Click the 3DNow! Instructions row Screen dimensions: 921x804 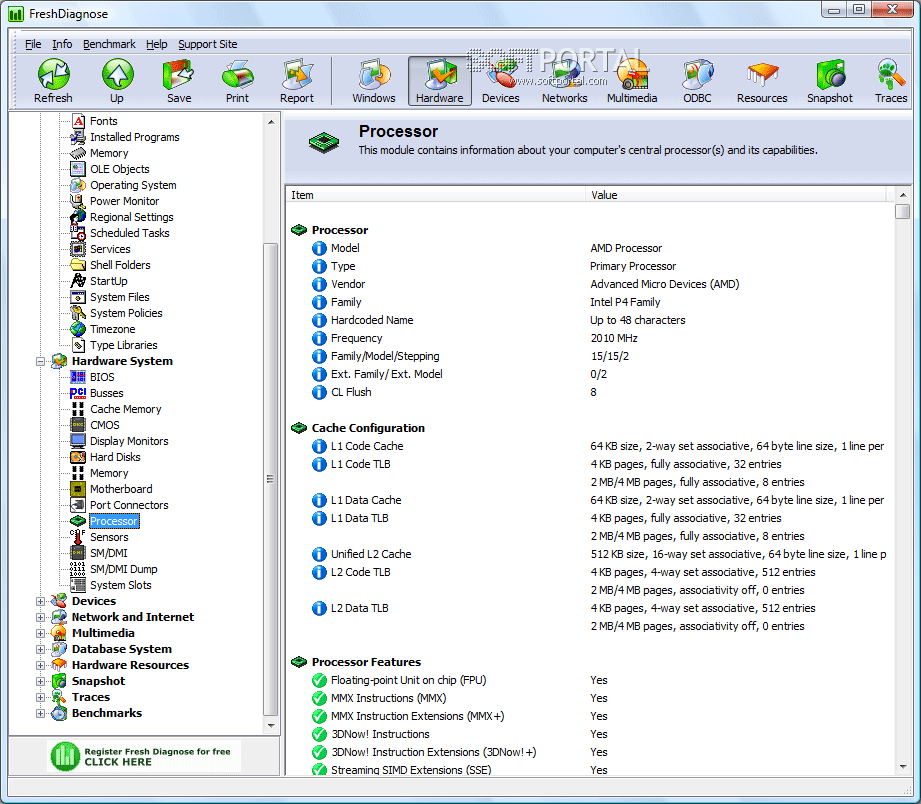click(589, 734)
